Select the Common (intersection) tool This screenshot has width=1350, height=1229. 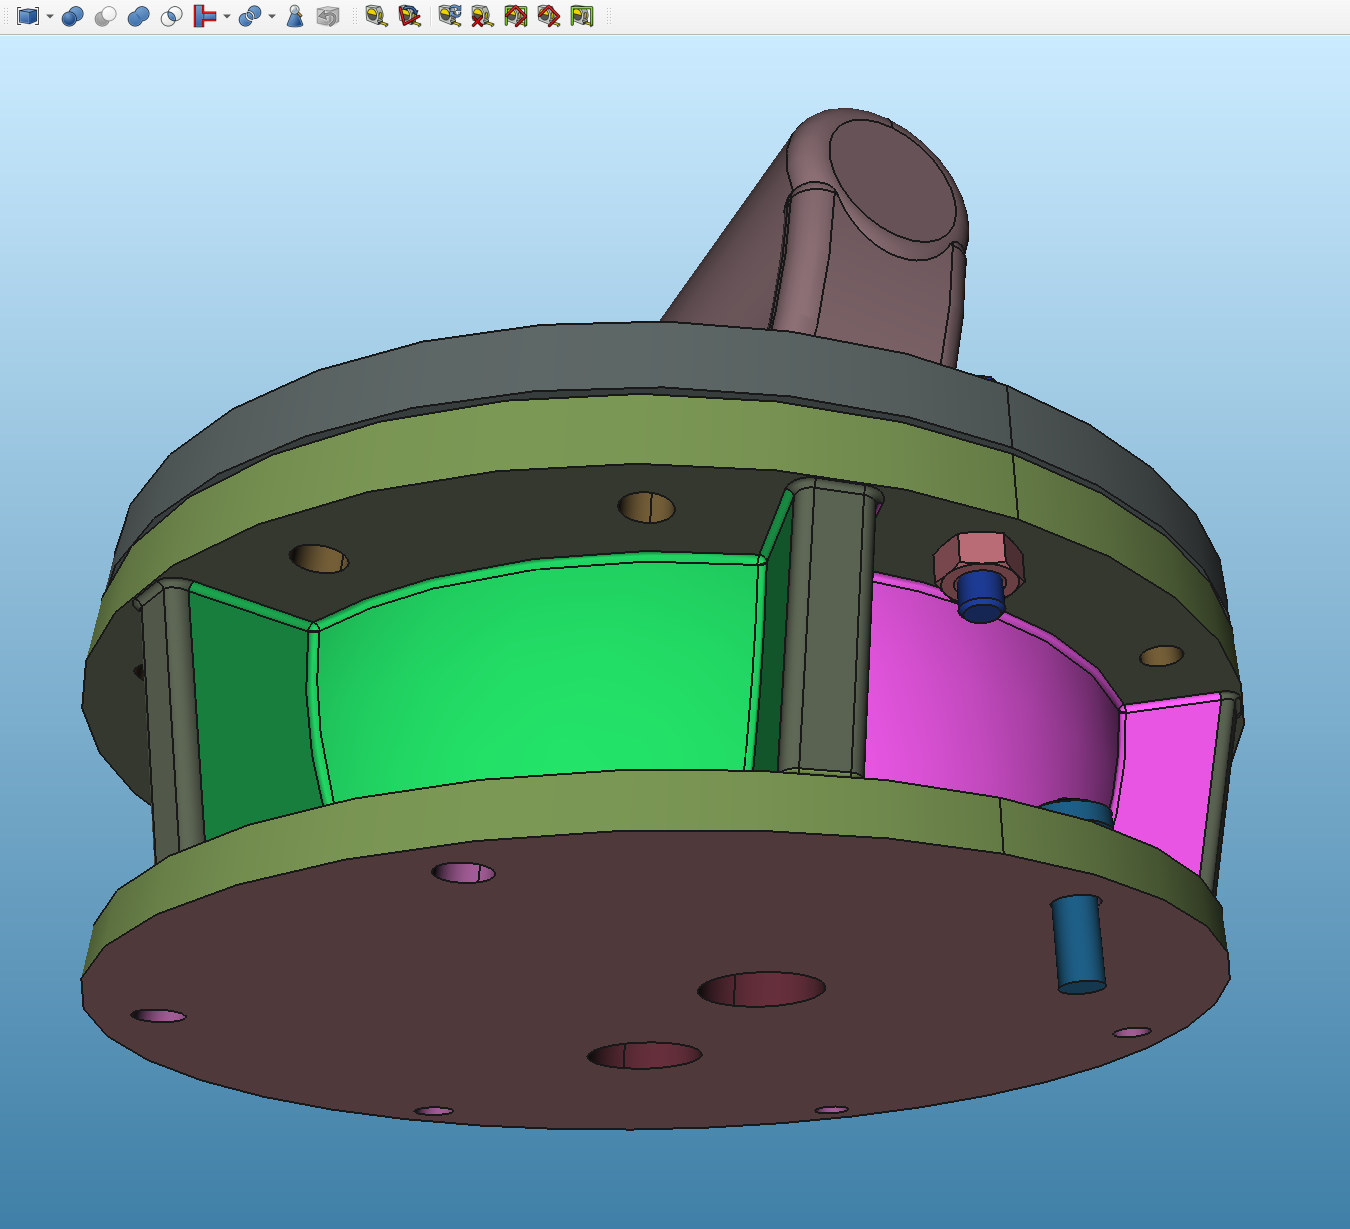[x=171, y=16]
